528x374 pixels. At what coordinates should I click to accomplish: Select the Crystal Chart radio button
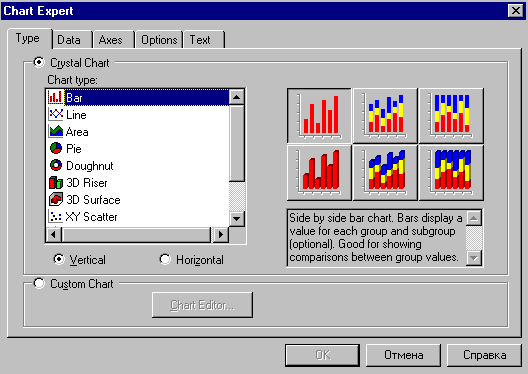pyautogui.click(x=39, y=62)
